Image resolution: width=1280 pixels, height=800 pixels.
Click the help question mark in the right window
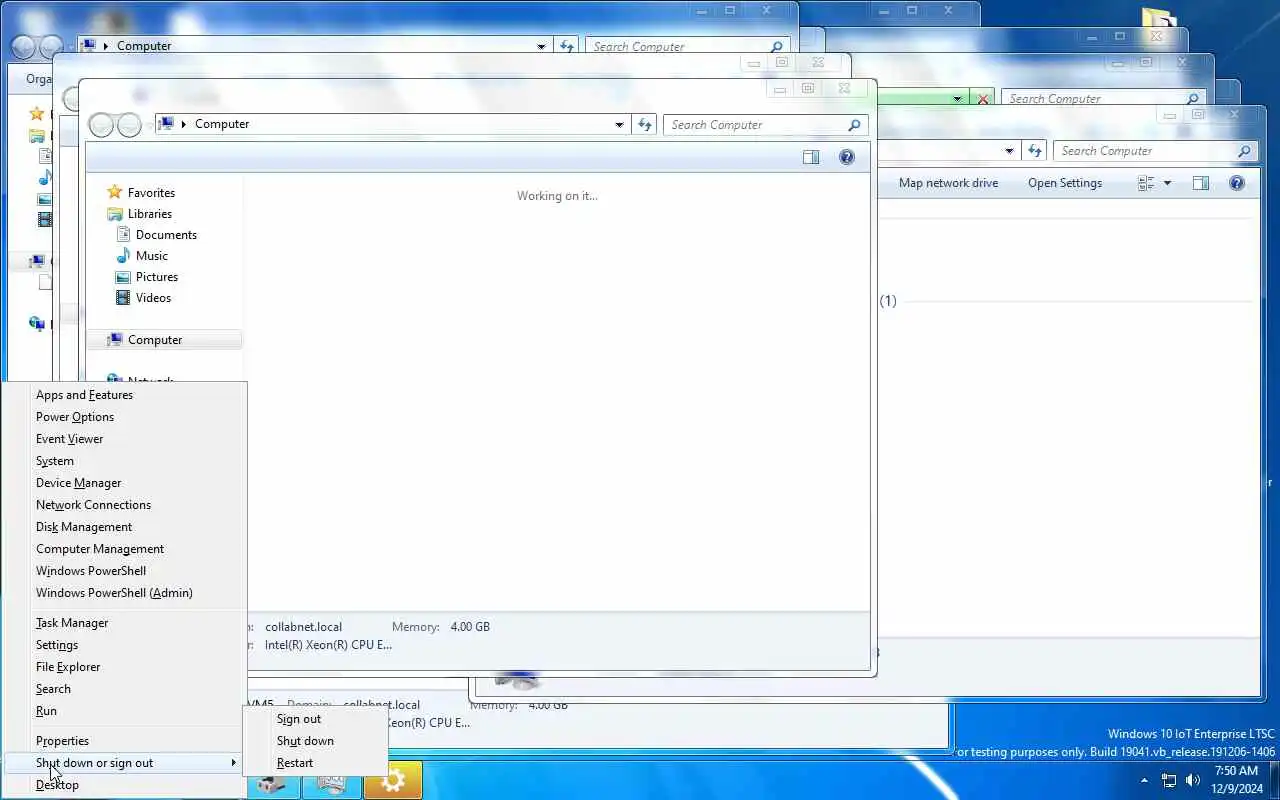[x=1237, y=183]
